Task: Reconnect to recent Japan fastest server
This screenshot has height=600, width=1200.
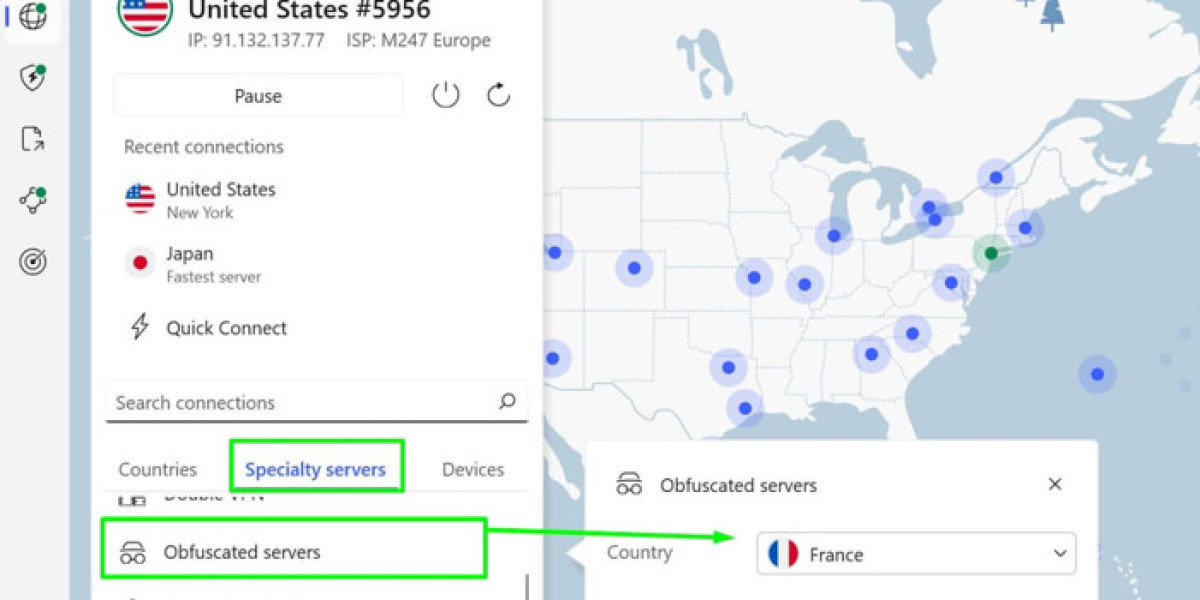Action: coord(213,264)
